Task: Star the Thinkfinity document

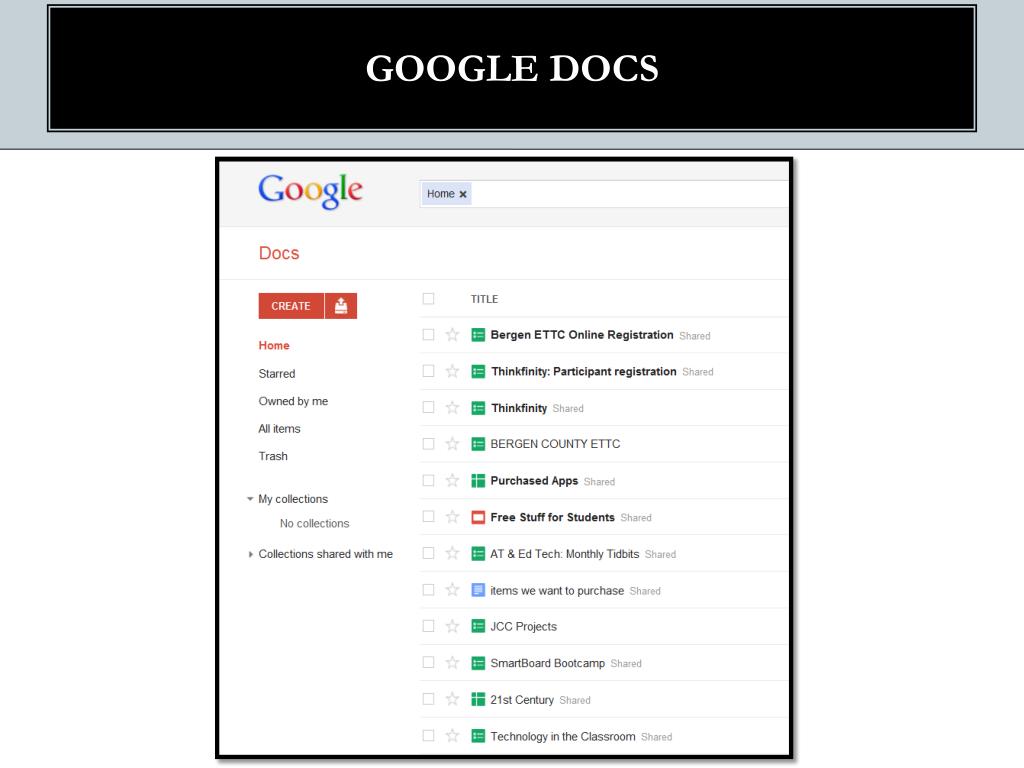Action: tap(452, 408)
